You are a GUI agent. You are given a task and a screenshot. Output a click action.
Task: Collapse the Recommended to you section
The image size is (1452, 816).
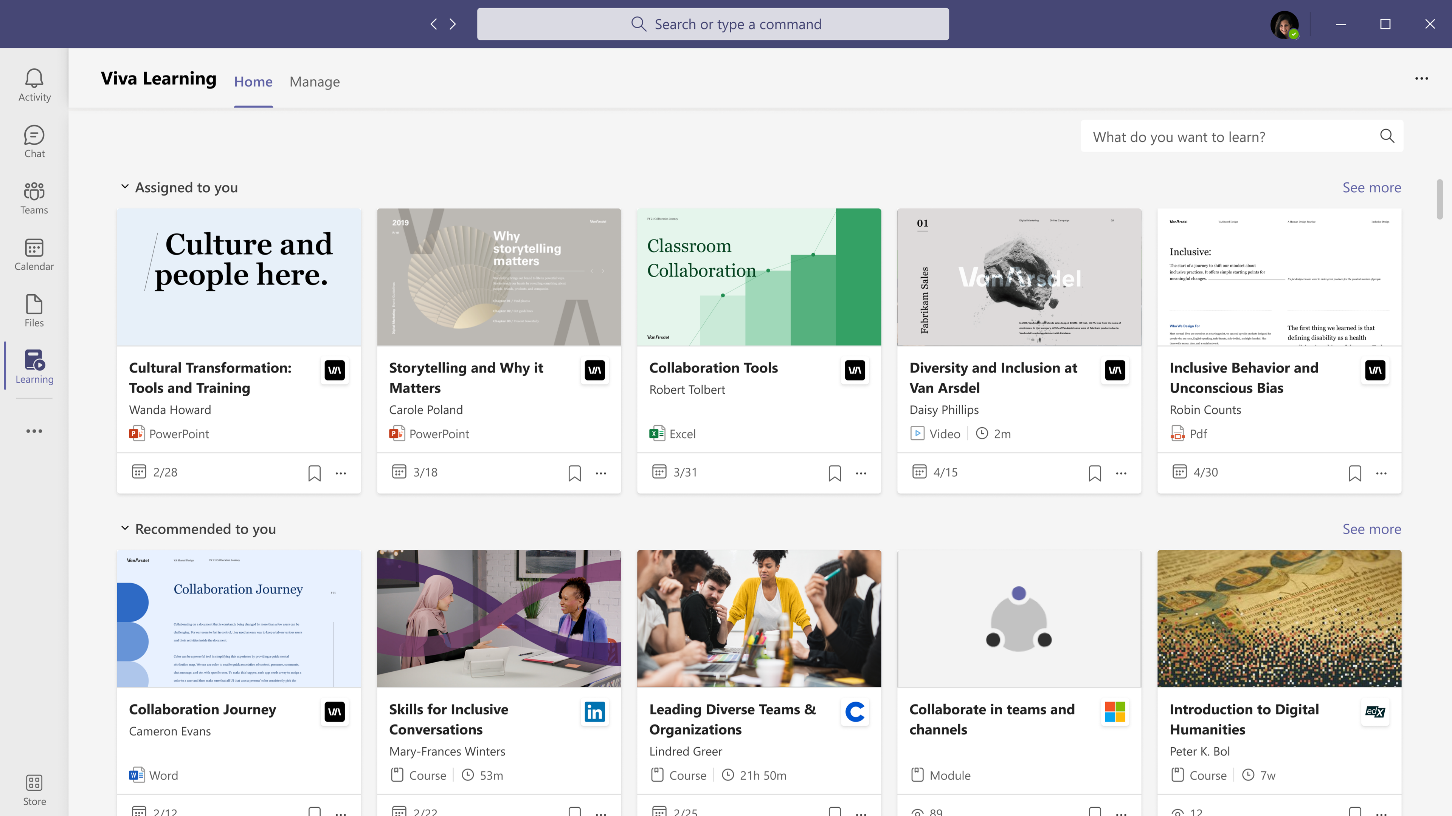tap(125, 529)
